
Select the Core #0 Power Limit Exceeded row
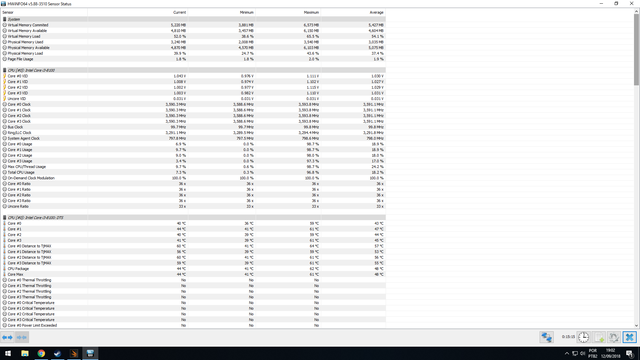coord(193,326)
